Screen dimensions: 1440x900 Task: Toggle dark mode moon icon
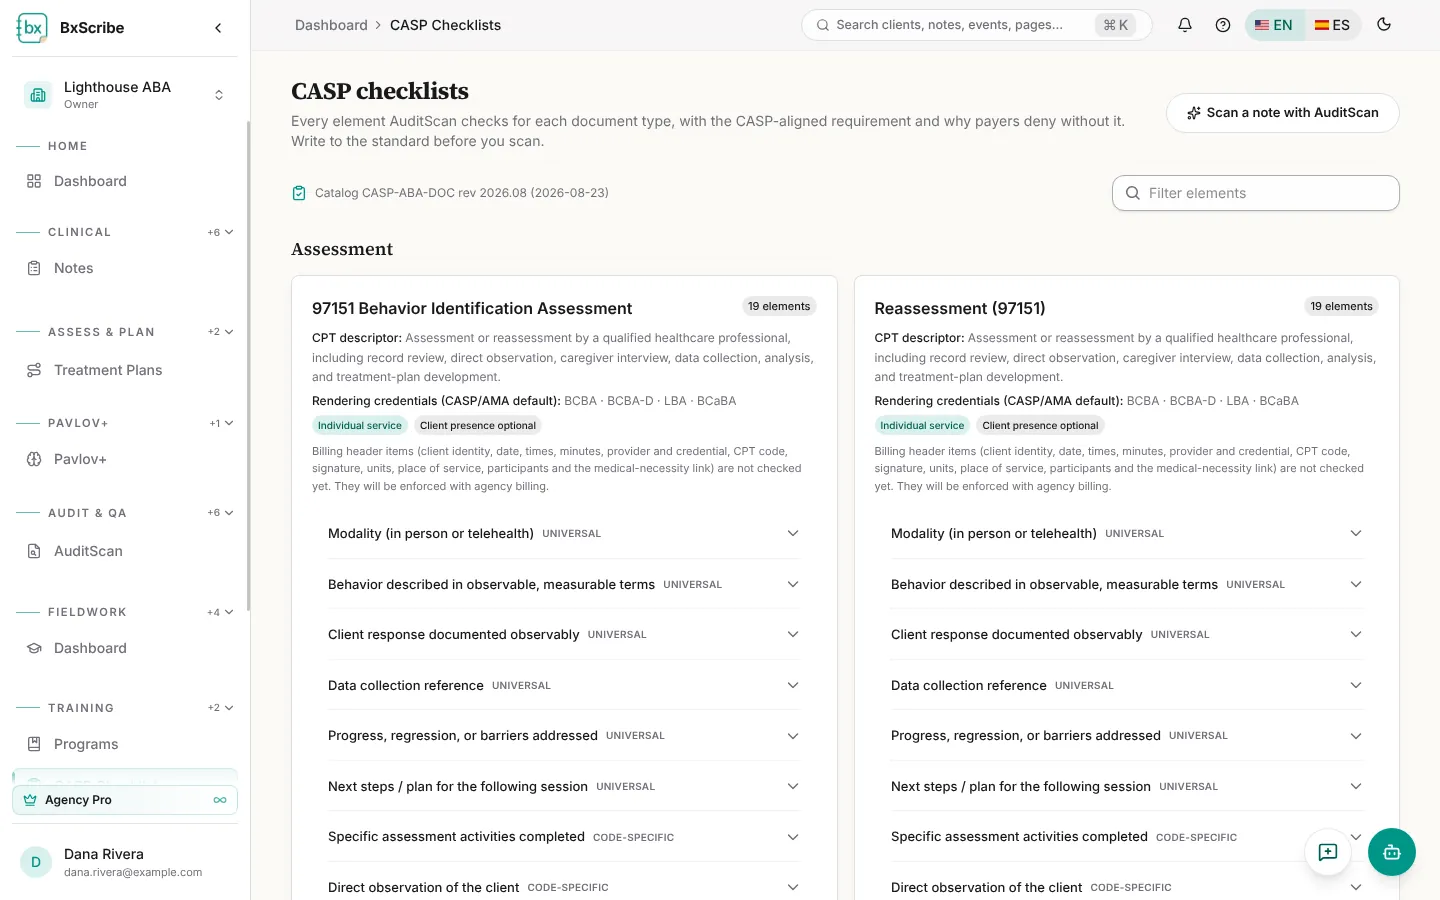(1384, 25)
